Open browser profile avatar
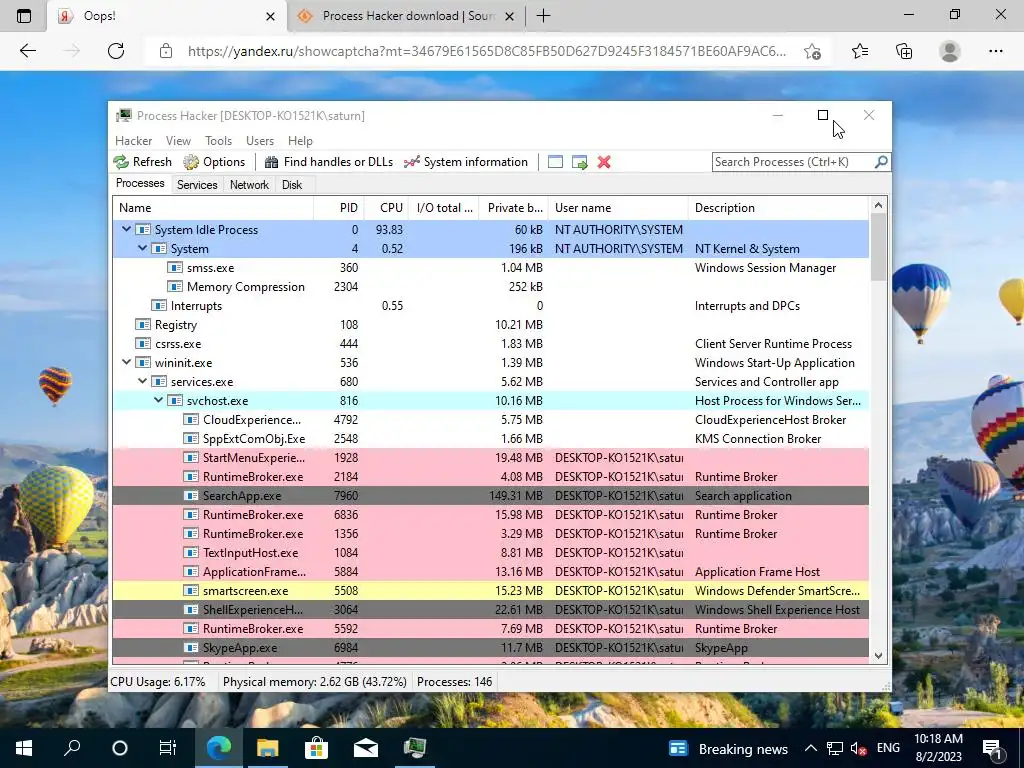This screenshot has width=1024, height=768. click(x=950, y=51)
